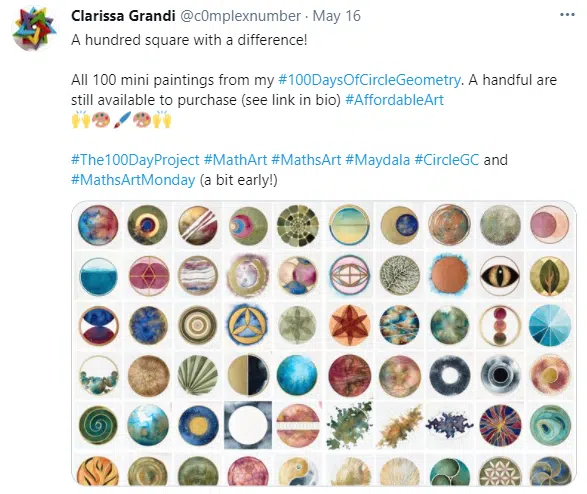The width and height of the screenshot is (587, 494).
Task: Click the half gold half black circle
Action: 248,375
